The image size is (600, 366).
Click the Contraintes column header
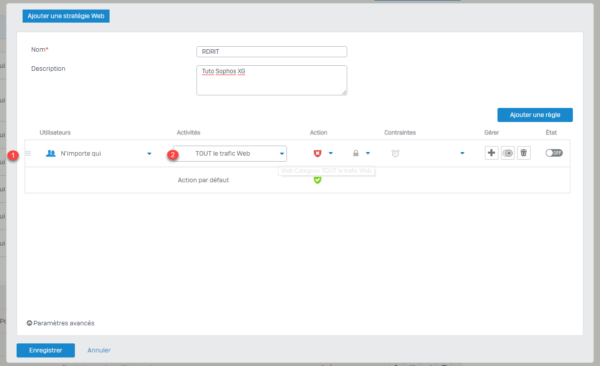(x=400, y=132)
